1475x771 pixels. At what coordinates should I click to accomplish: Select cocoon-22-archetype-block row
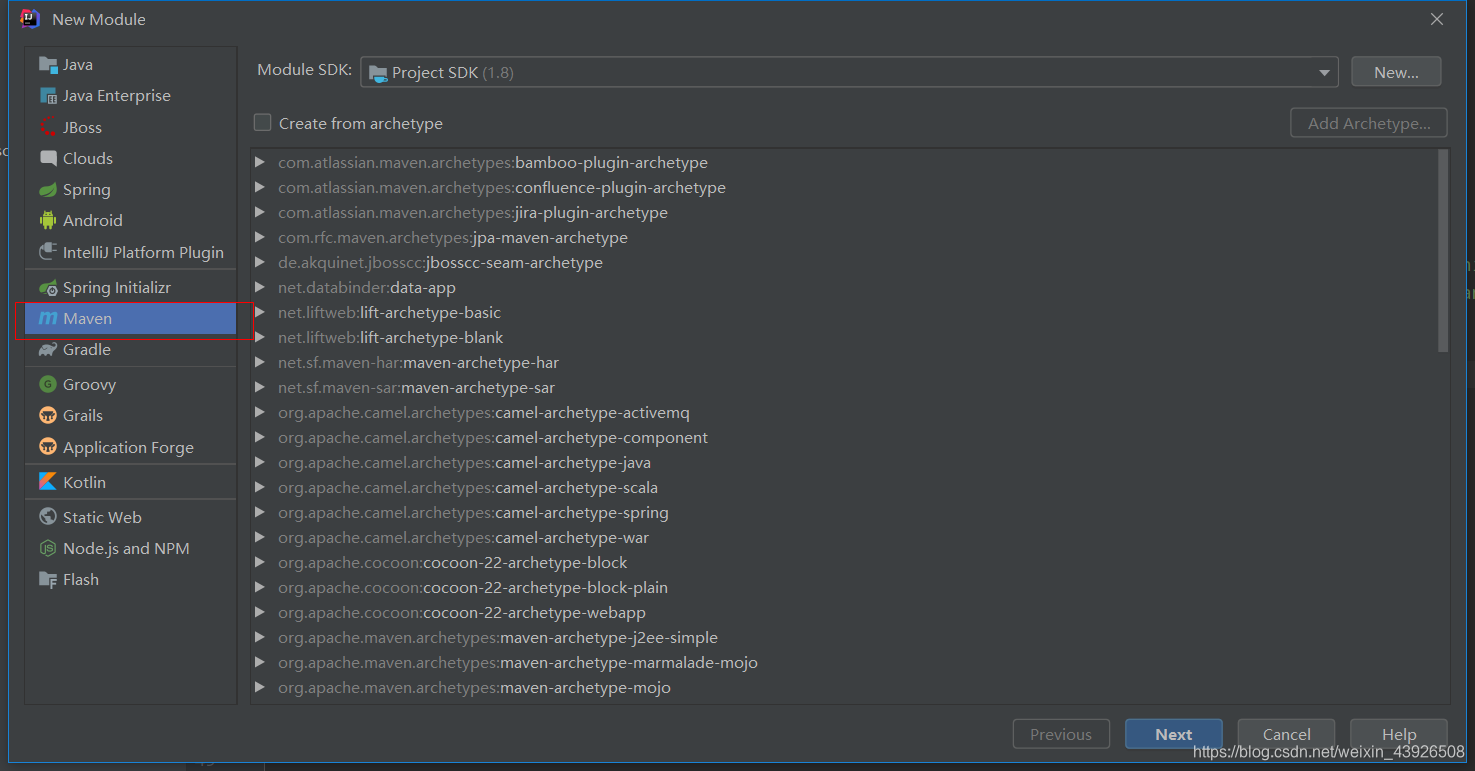click(844, 562)
